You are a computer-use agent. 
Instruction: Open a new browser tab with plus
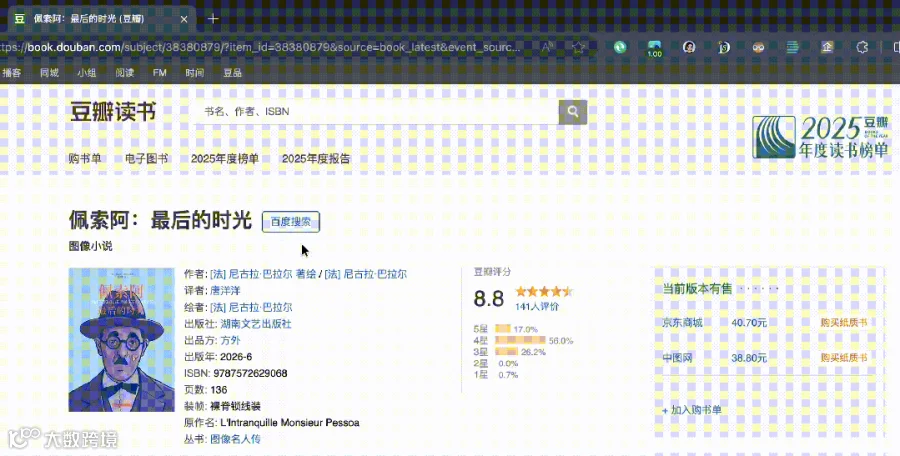(213, 18)
